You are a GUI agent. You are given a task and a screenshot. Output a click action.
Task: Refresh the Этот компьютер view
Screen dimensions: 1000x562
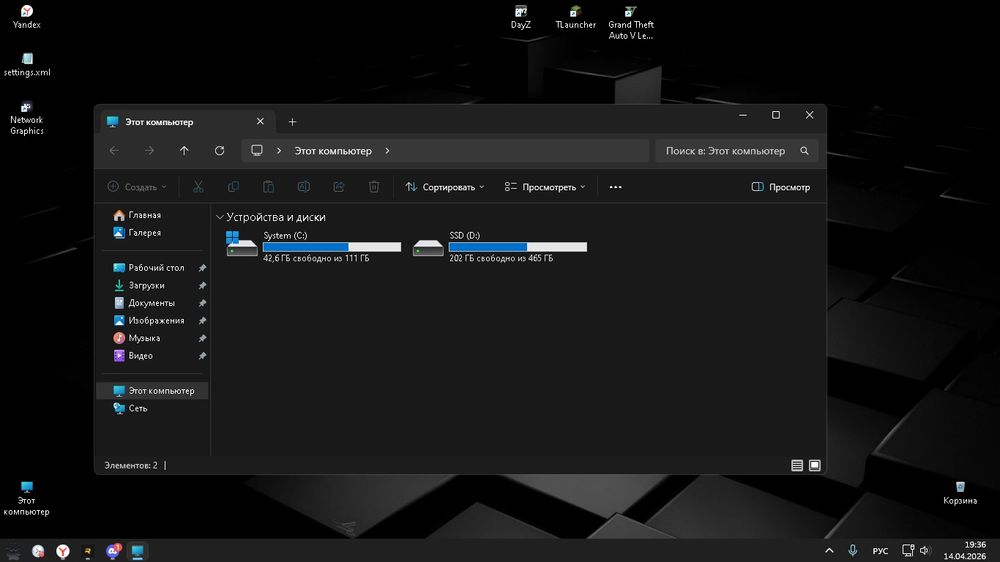[x=219, y=151]
